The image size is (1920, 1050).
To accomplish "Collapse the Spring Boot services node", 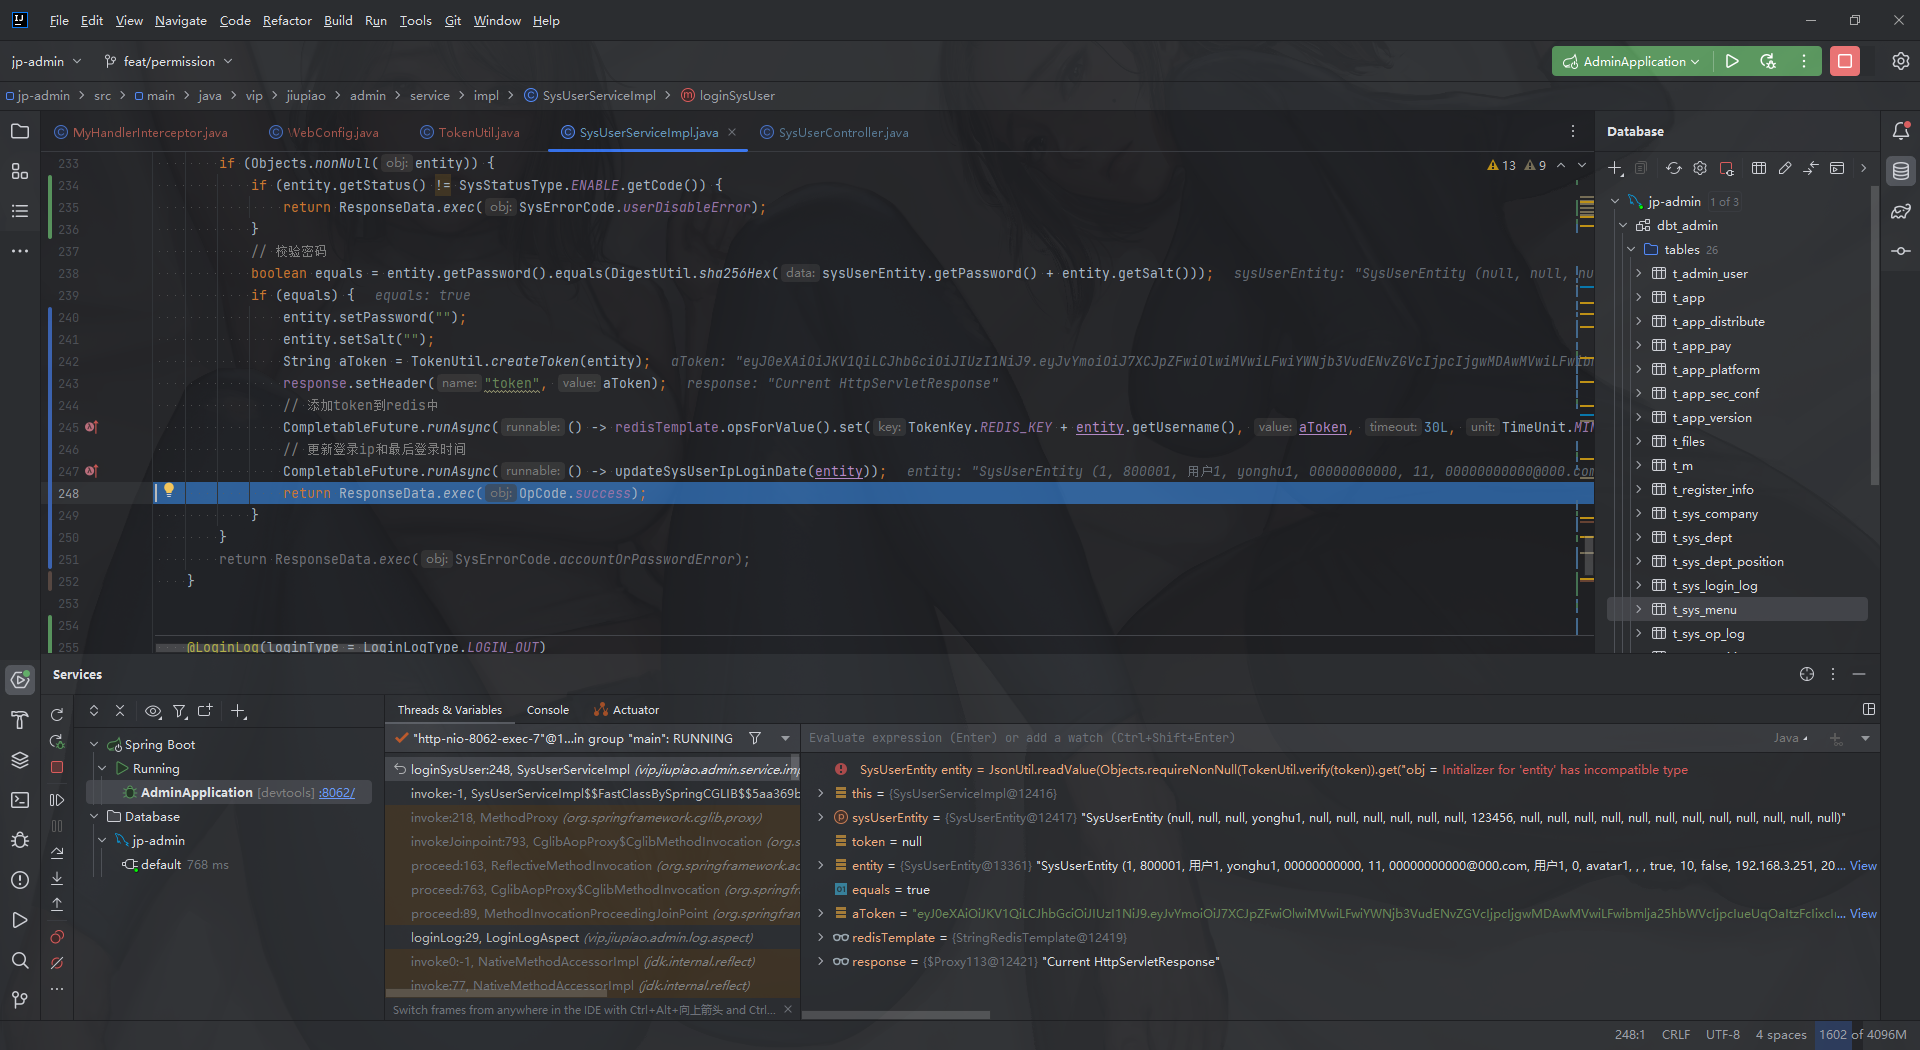I will 94,744.
